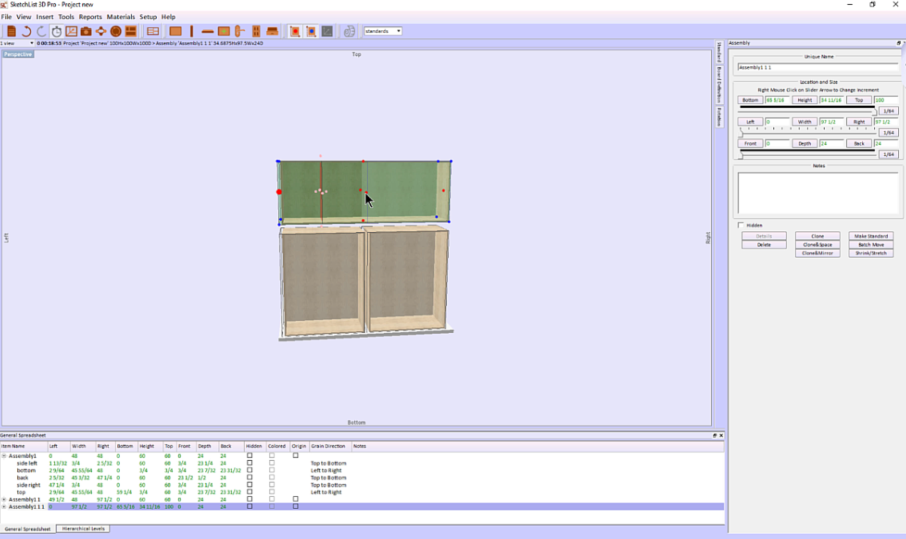Click the Make Standard button
This screenshot has width=906, height=539.
[x=871, y=236]
